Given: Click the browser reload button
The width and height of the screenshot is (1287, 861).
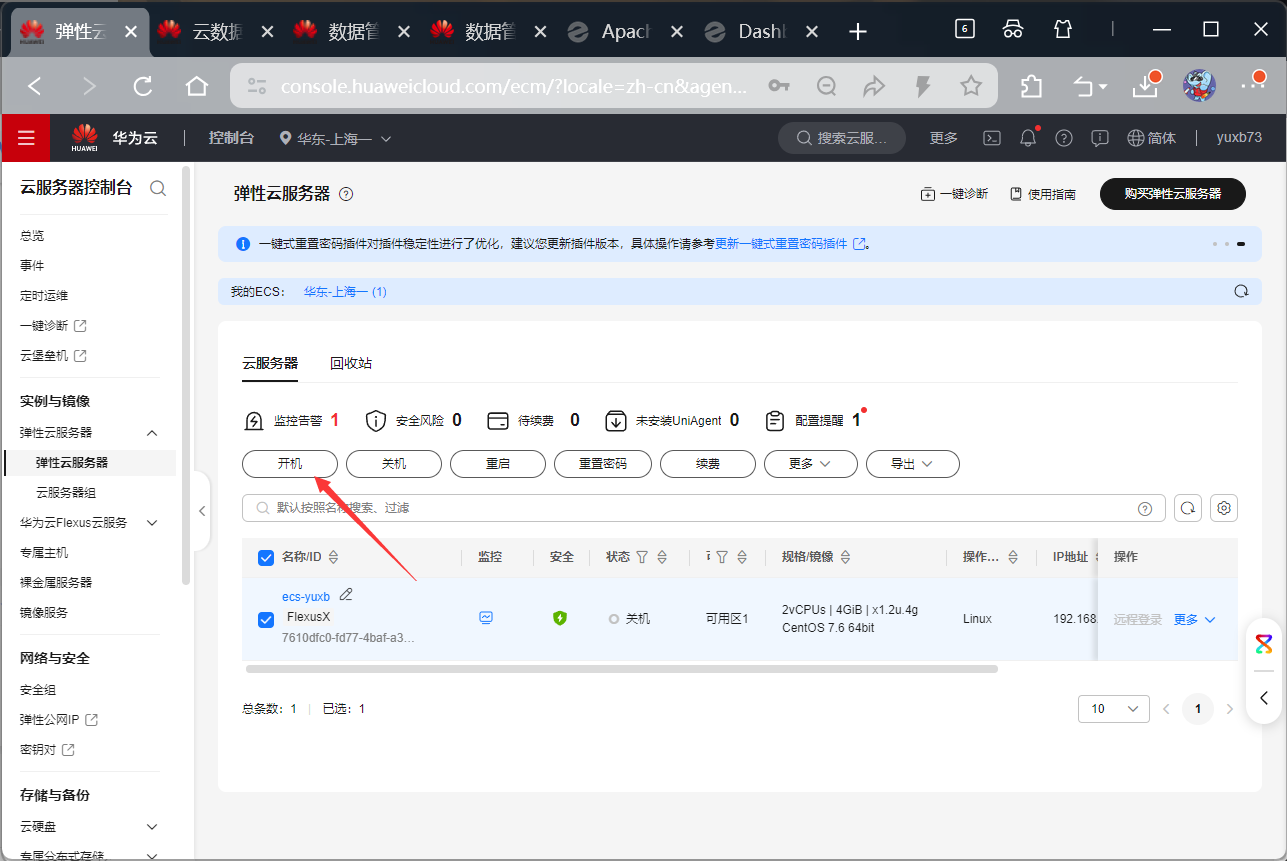Looking at the screenshot, I should coord(142,87).
